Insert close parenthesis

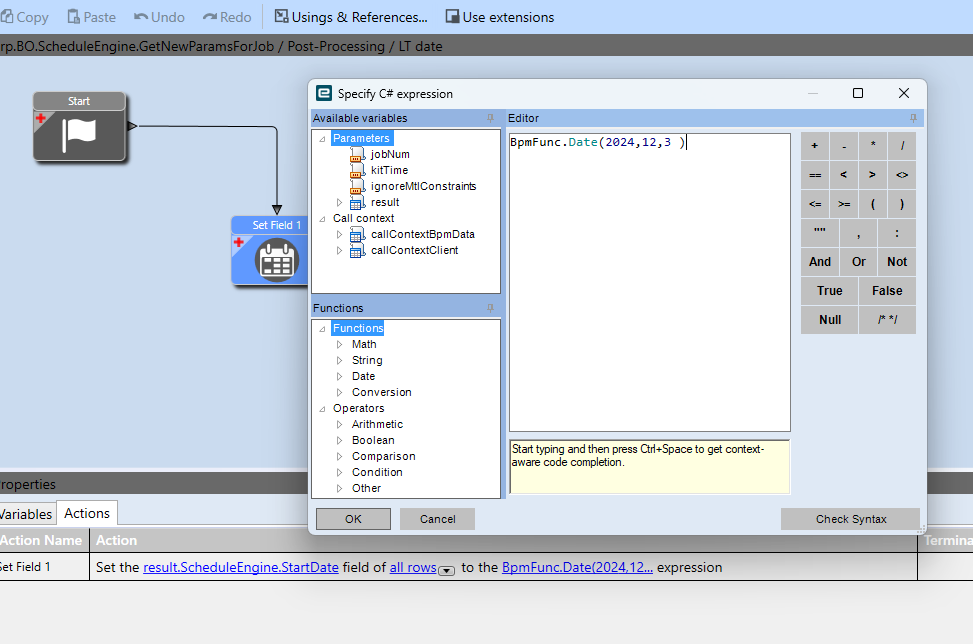click(902, 204)
